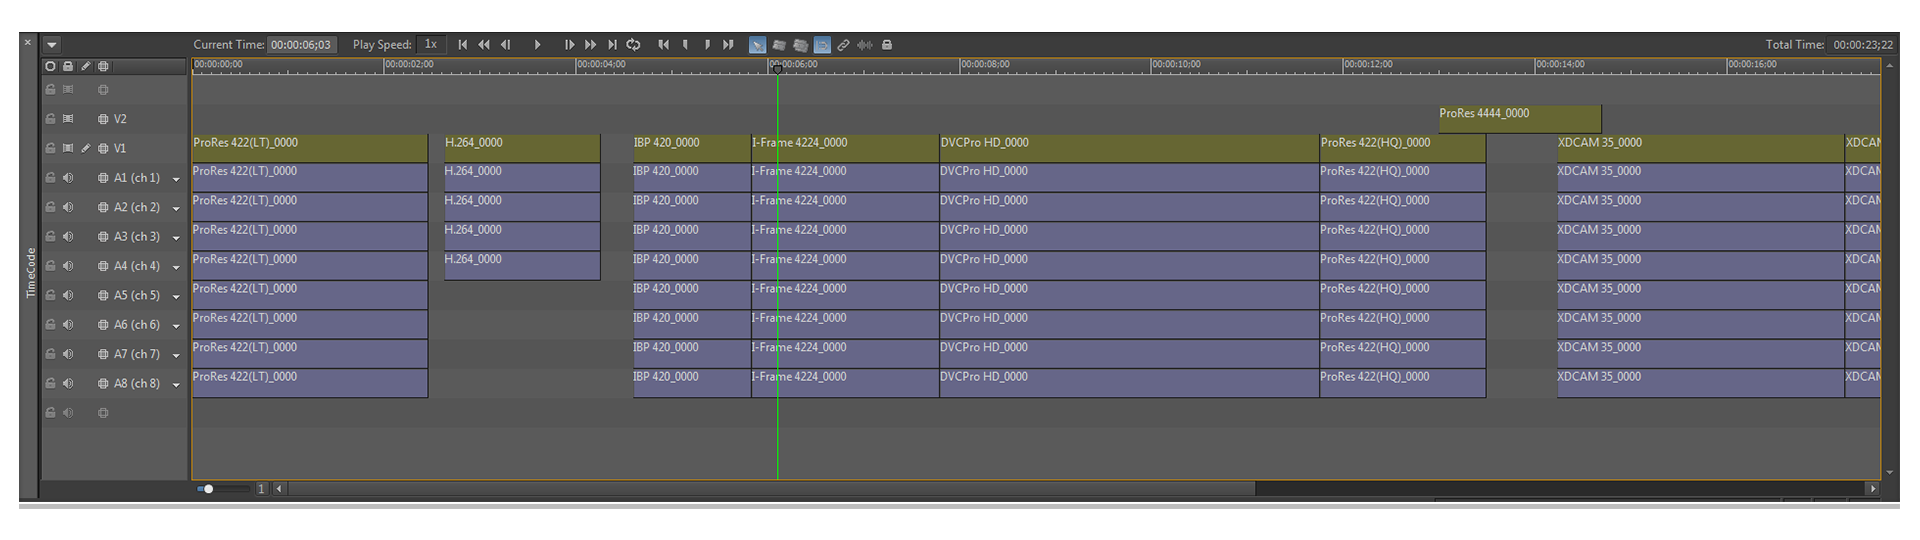Start playback with the Play button
Image resolution: width=1920 pixels, height=540 pixels.
pos(537,45)
